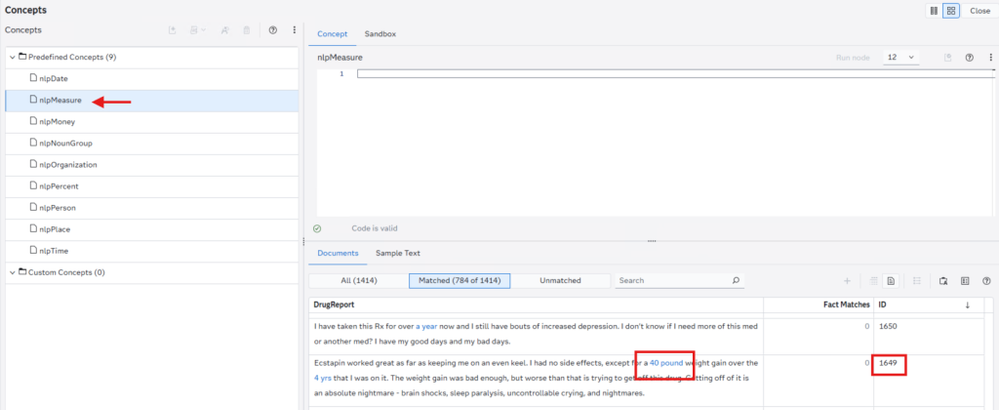Switch to the grid layout view
Viewport: 999px width, 410px height.
point(951,11)
